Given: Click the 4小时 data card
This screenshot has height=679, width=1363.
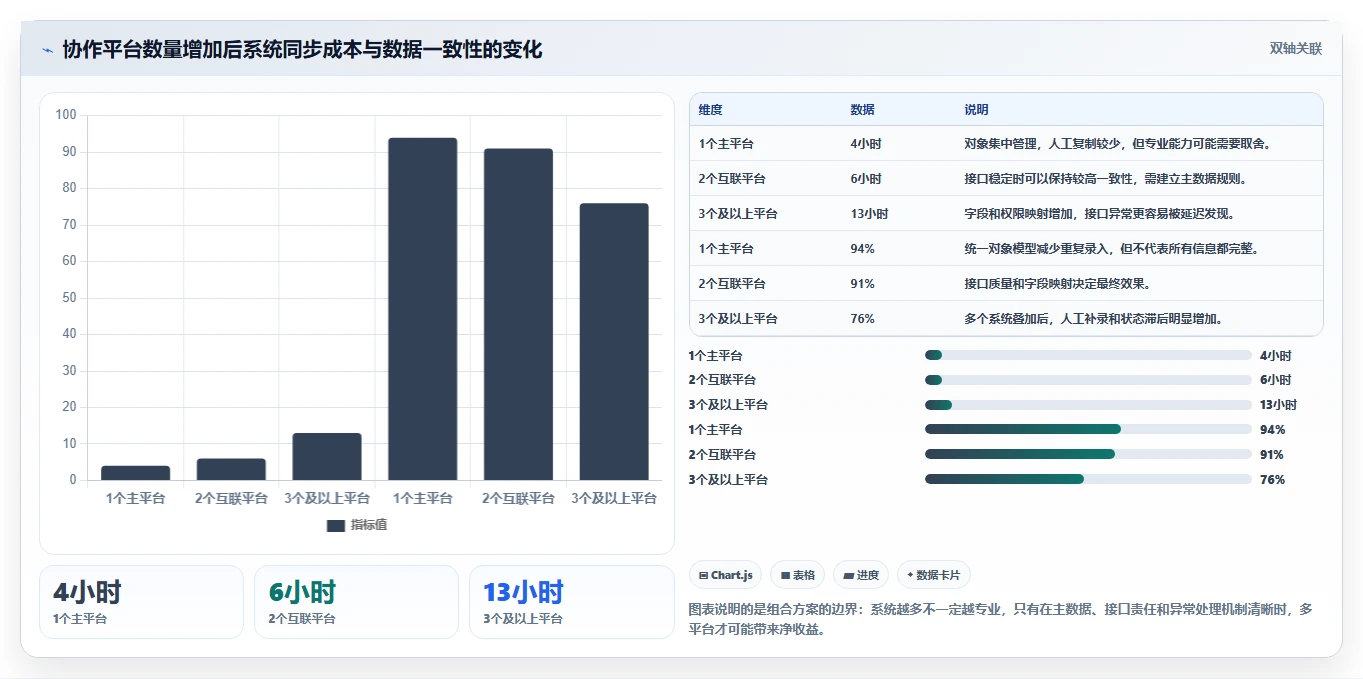Looking at the screenshot, I should pos(141,602).
